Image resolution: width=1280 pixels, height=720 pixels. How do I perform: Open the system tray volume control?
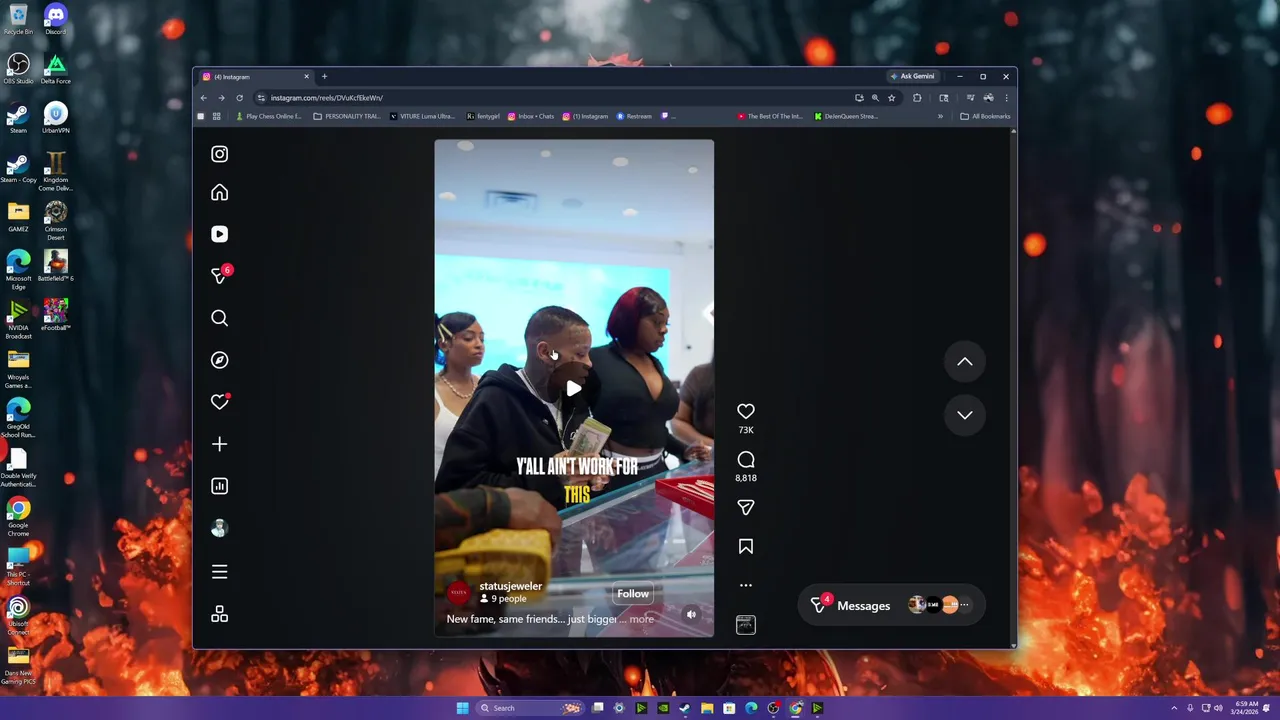coord(1218,708)
